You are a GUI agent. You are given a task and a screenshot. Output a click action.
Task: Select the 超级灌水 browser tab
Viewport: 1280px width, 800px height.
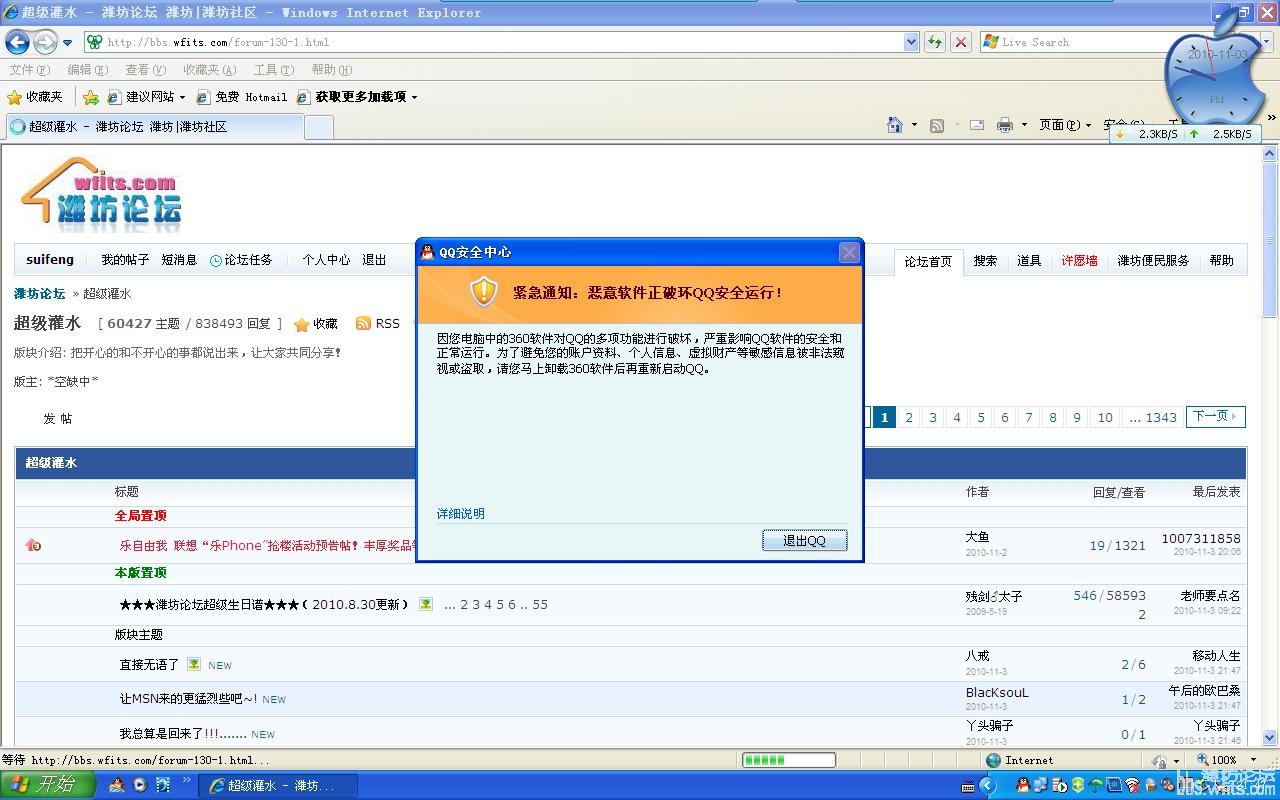155,127
